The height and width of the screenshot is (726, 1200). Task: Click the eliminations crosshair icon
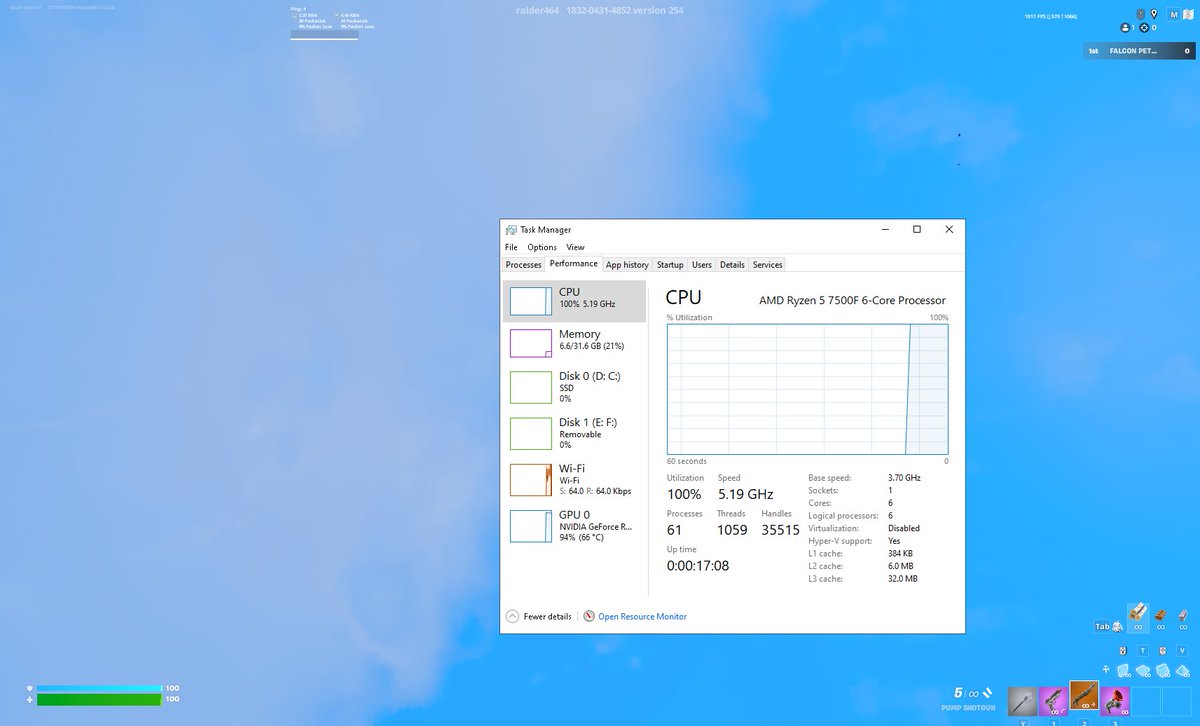[x=1144, y=28]
